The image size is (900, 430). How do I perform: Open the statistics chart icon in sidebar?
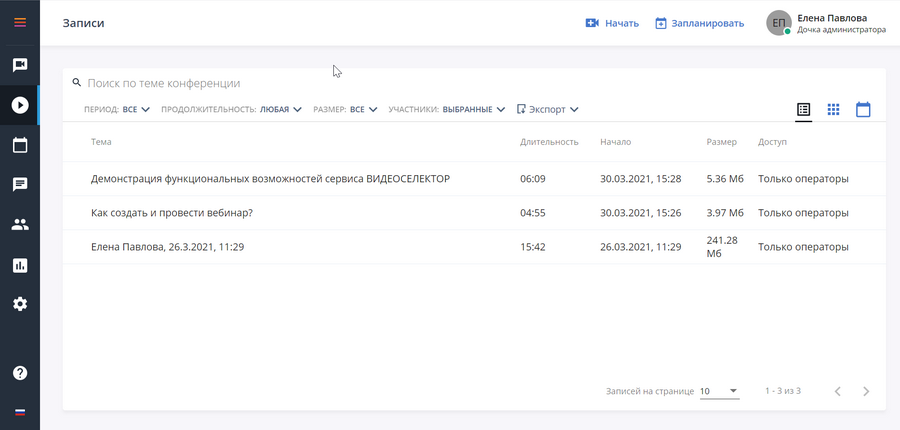pyautogui.click(x=20, y=265)
